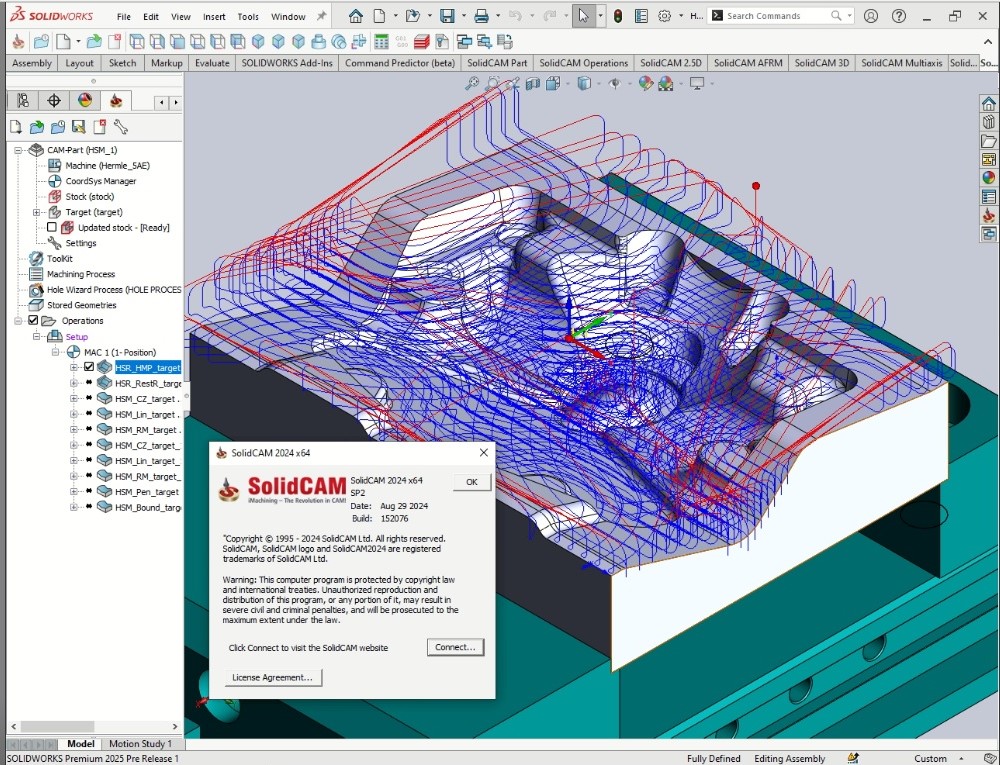Toggle the HSR_RestR_target operation marker
This screenshot has height=765, width=1000.
(x=89, y=383)
